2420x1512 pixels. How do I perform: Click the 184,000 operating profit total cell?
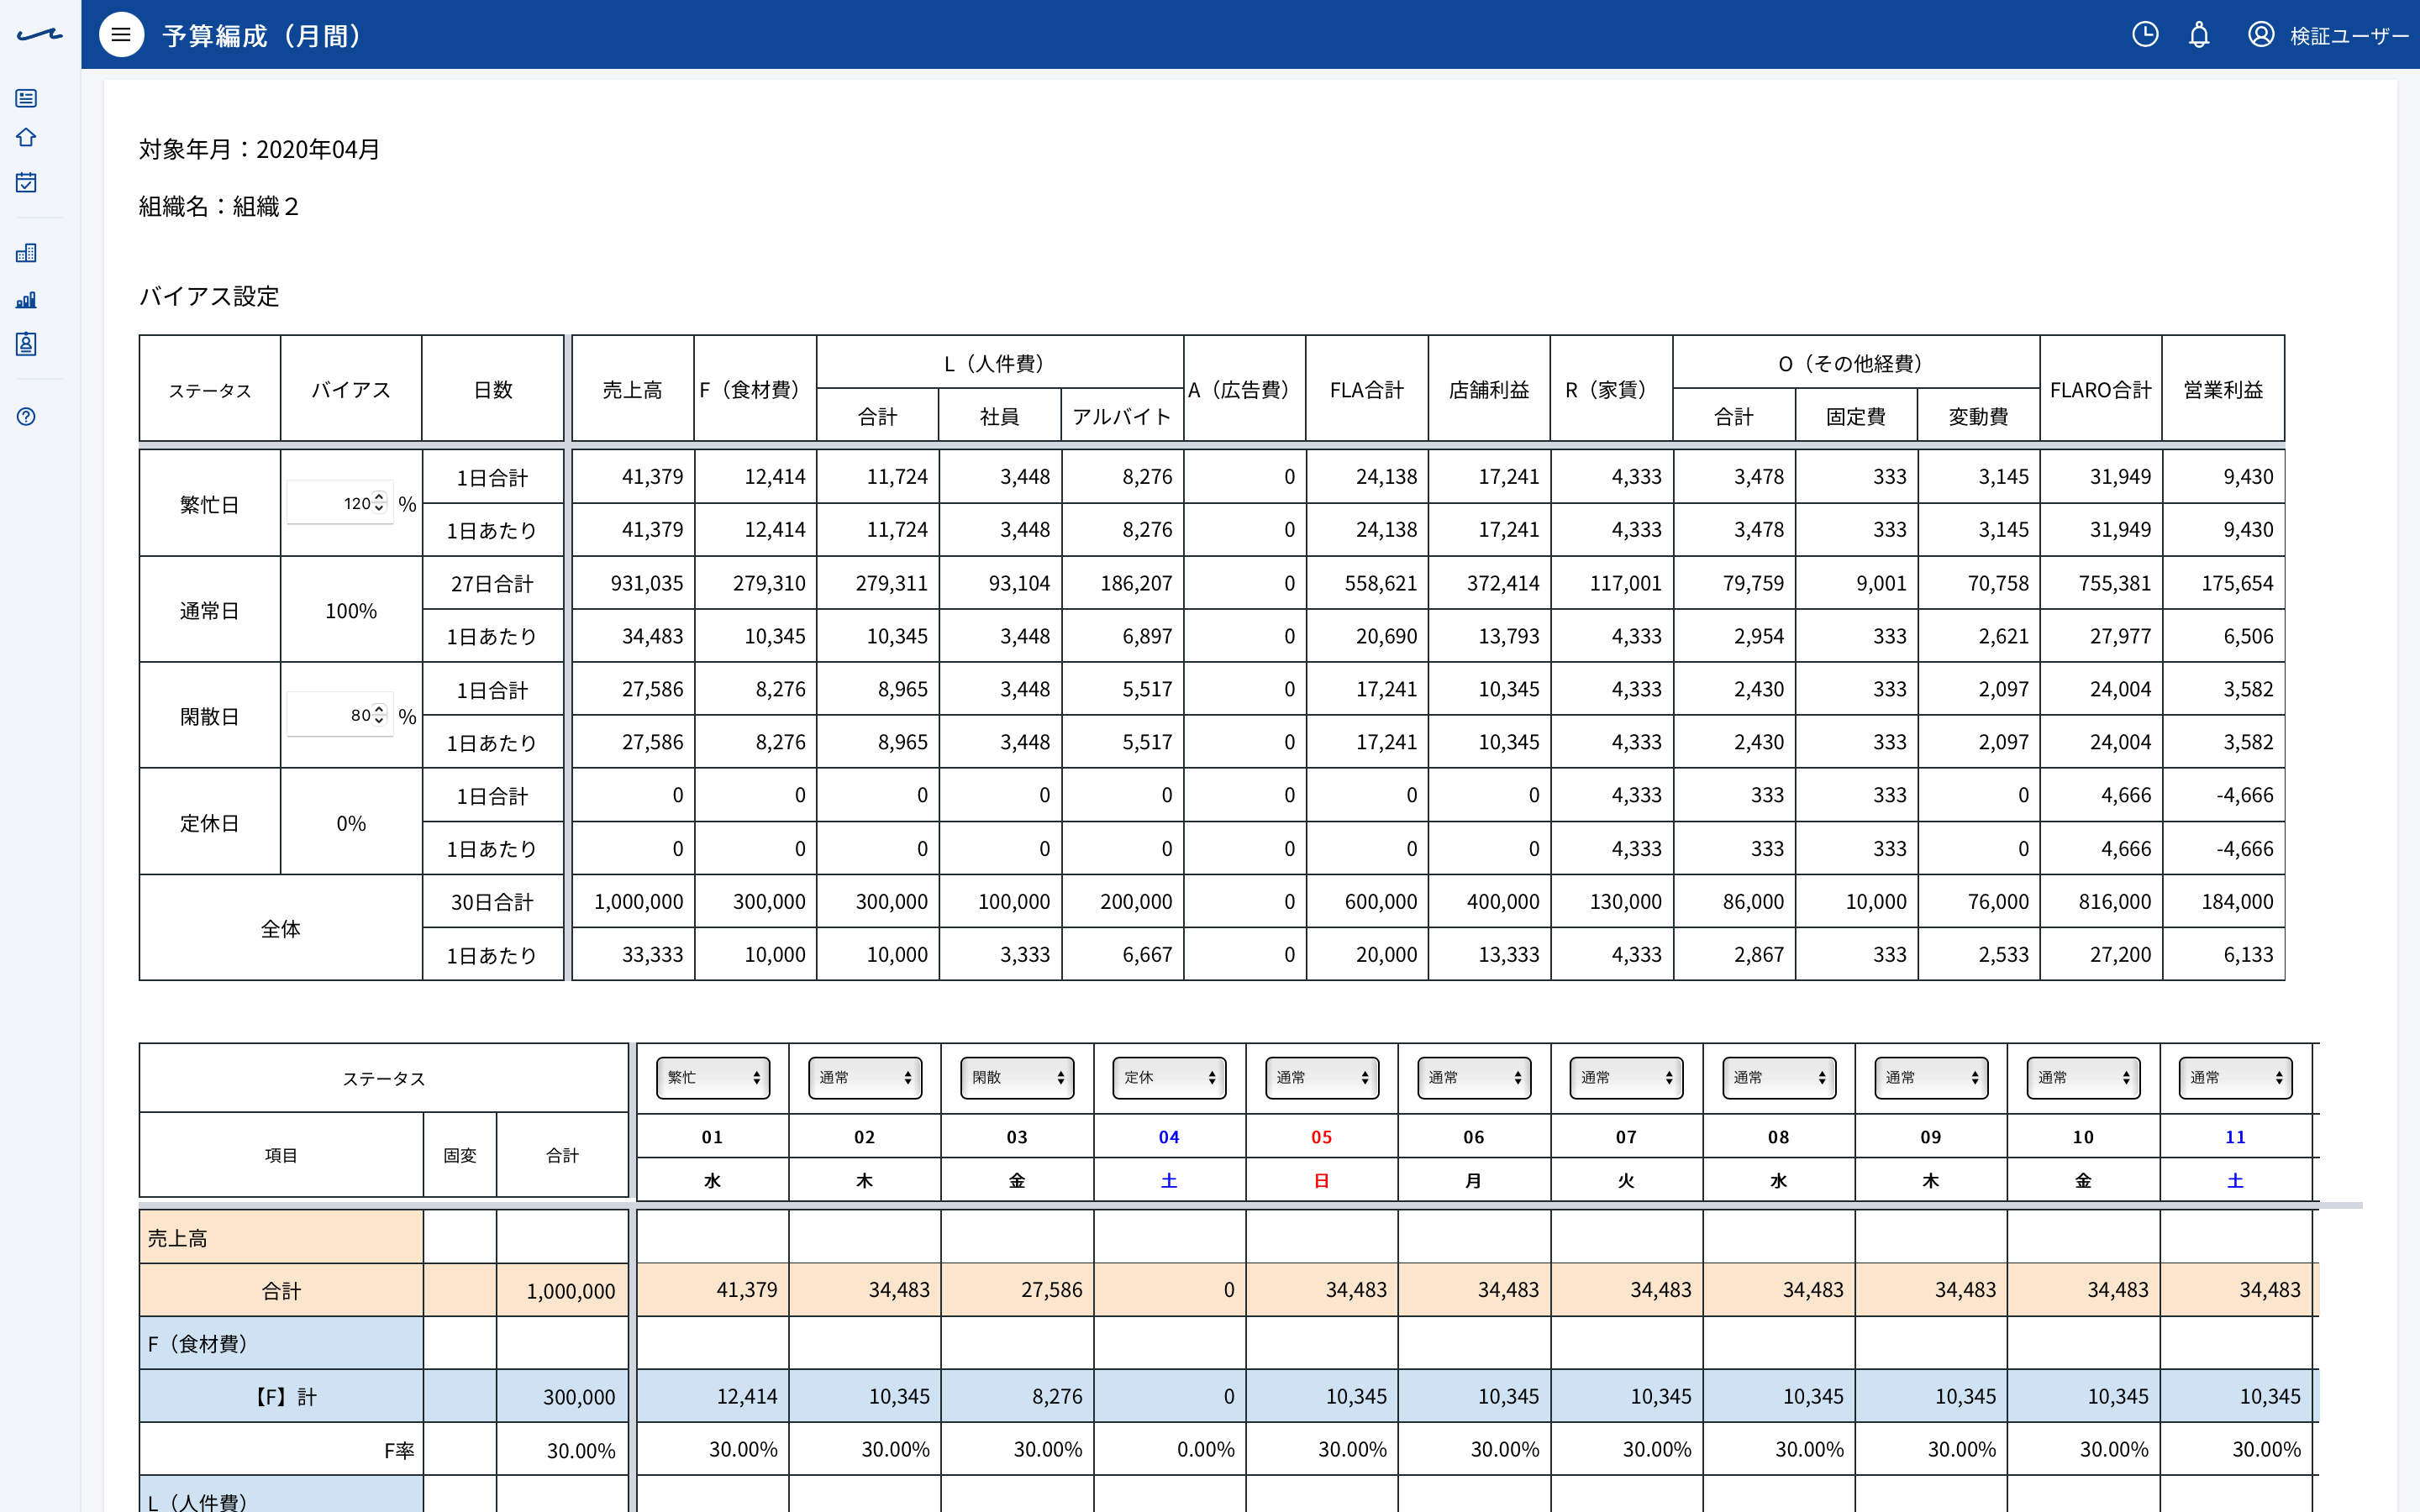(2224, 901)
